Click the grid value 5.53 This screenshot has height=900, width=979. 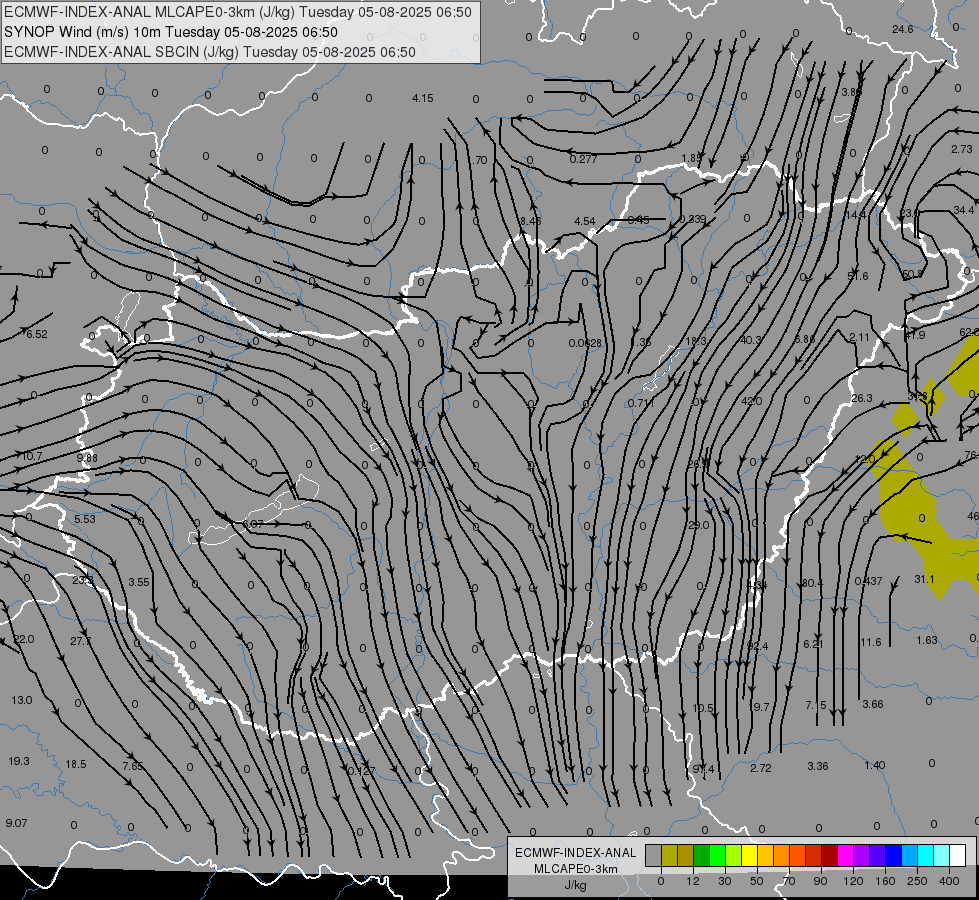pos(85,519)
